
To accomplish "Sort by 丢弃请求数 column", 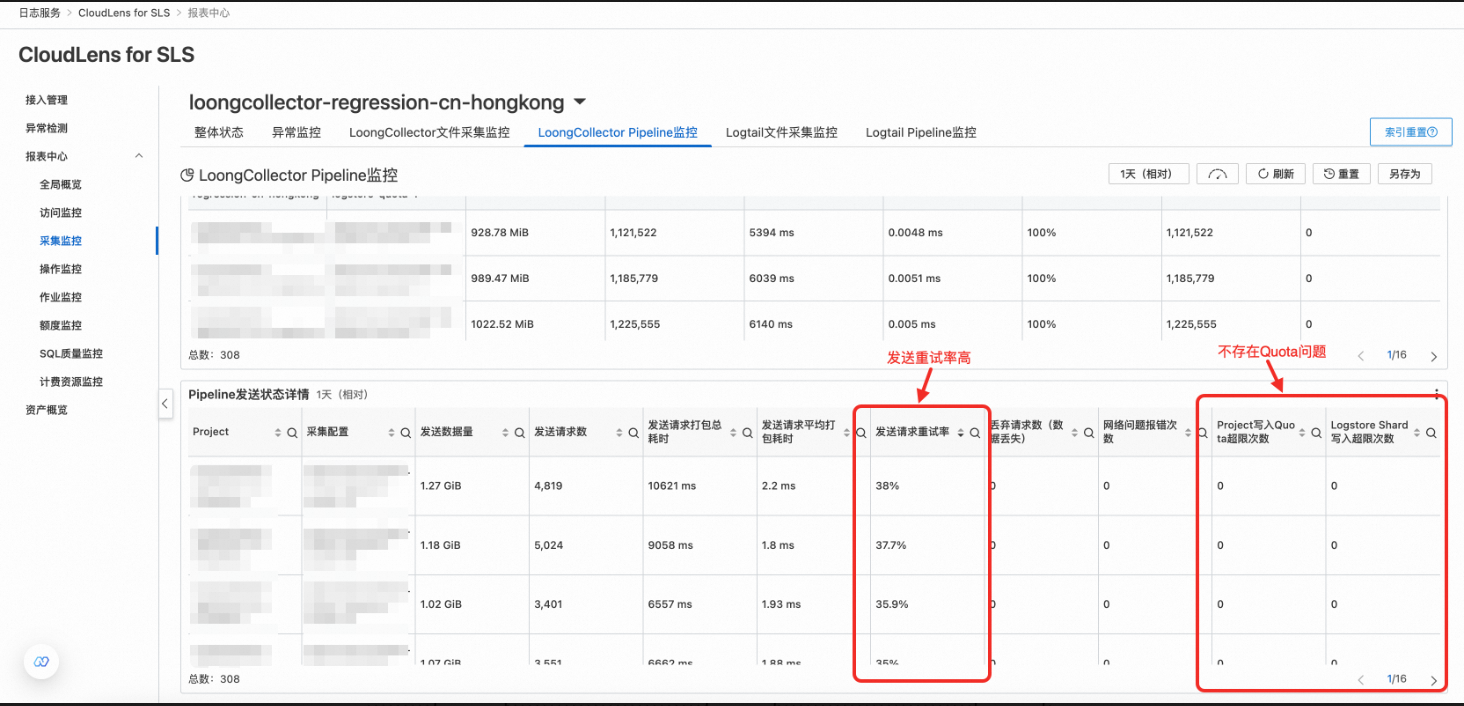I will point(1074,433).
